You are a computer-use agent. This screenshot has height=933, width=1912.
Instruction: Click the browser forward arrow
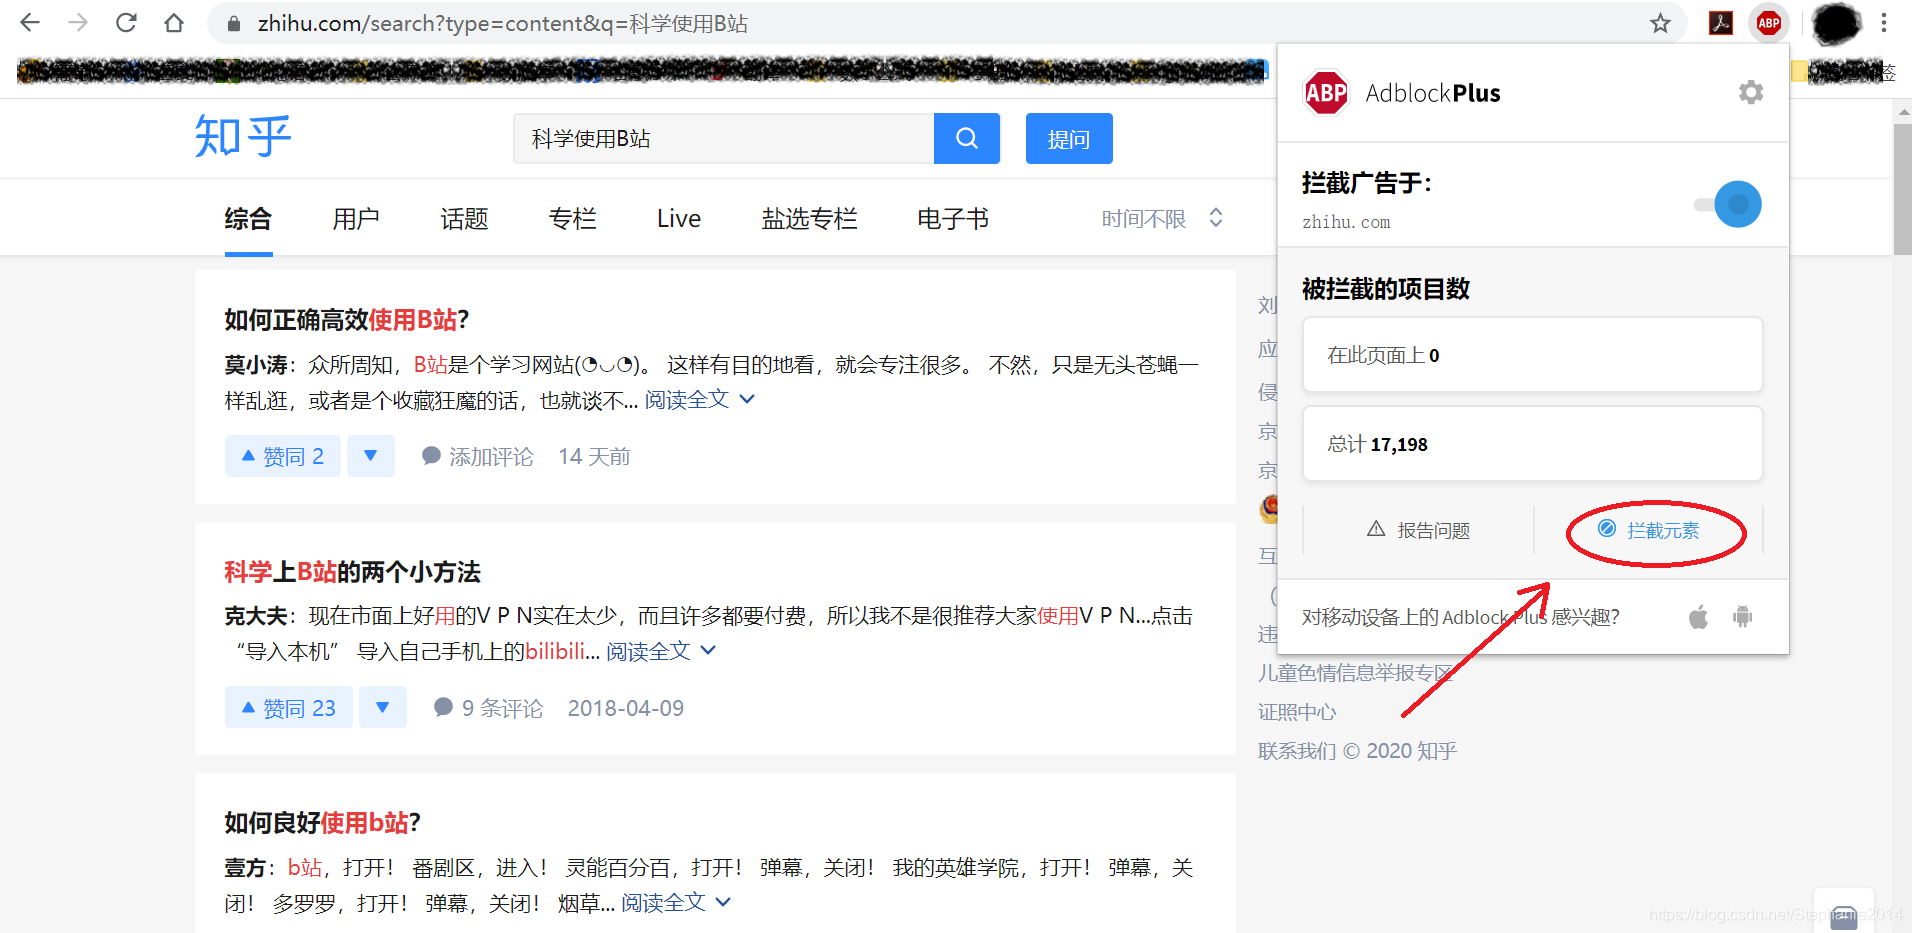tap(78, 22)
